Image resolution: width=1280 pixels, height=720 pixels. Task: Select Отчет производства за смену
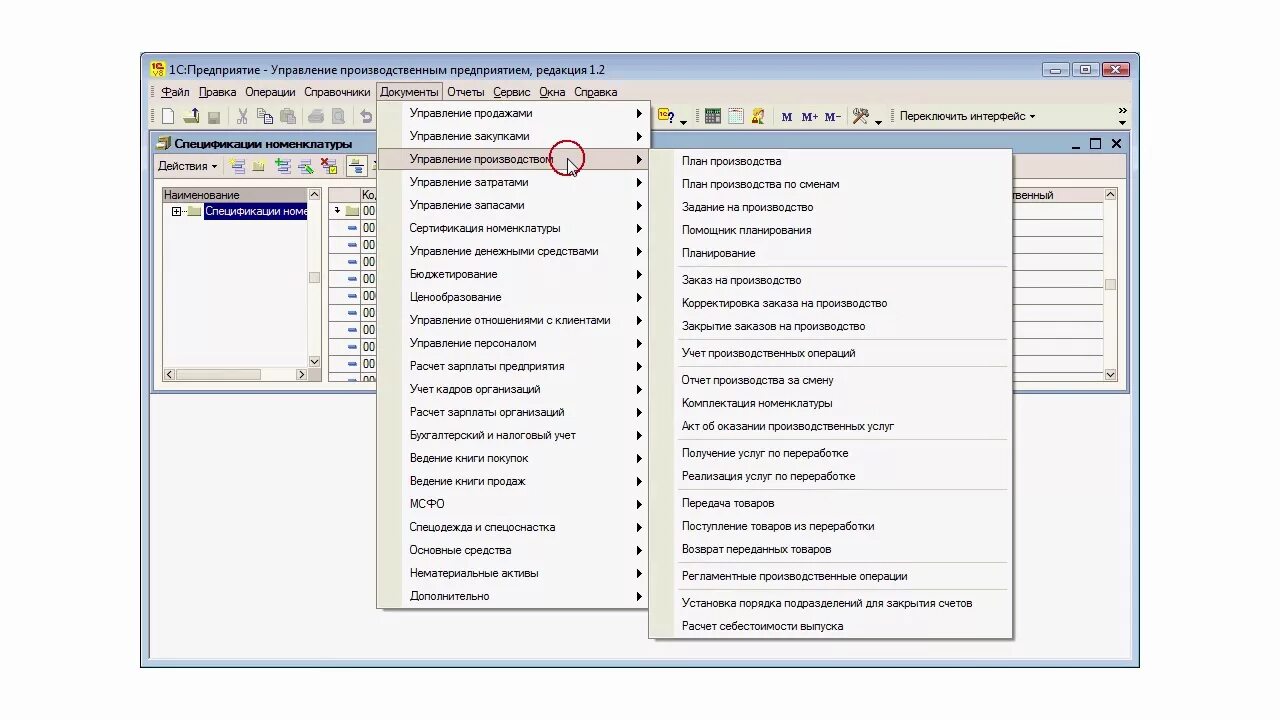830,380
